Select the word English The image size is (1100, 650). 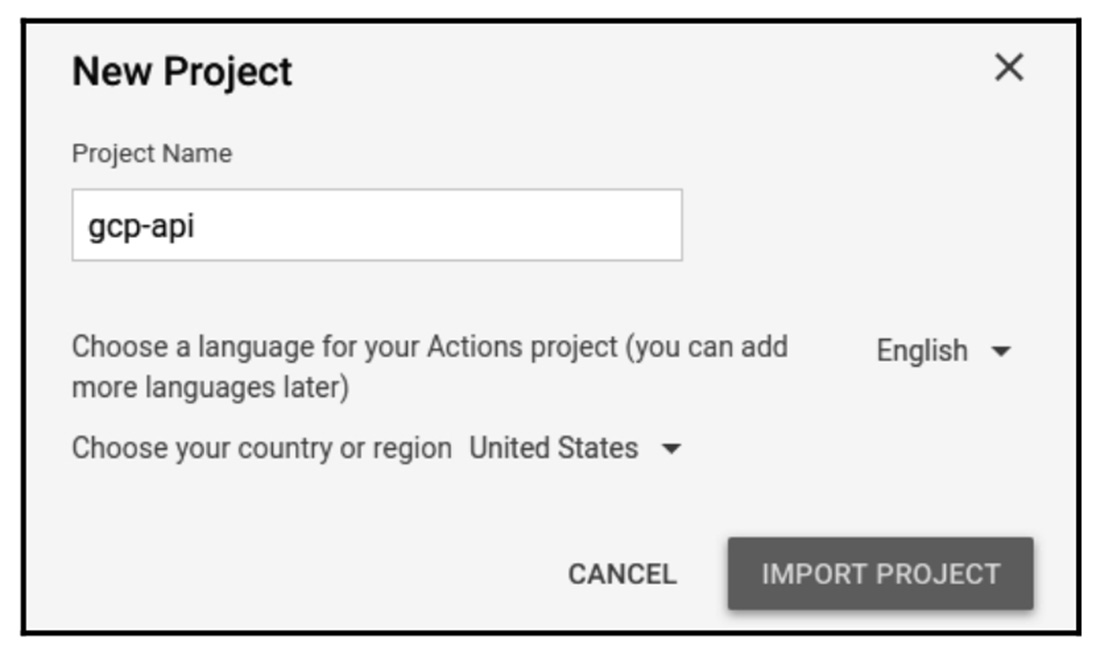921,351
